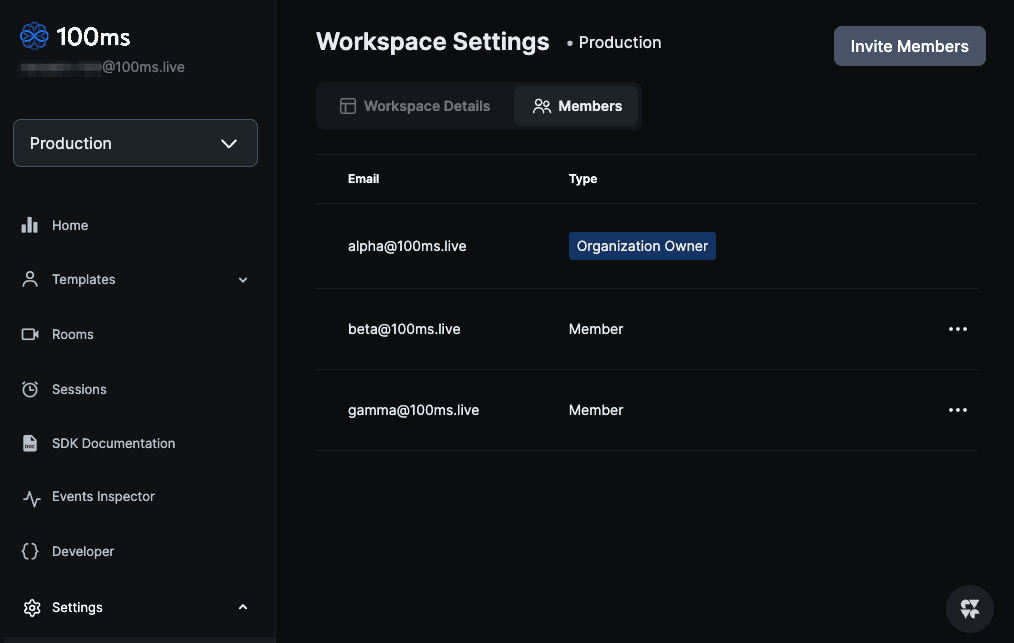Click the Invite Members button
The image size is (1014, 643).
909,46
